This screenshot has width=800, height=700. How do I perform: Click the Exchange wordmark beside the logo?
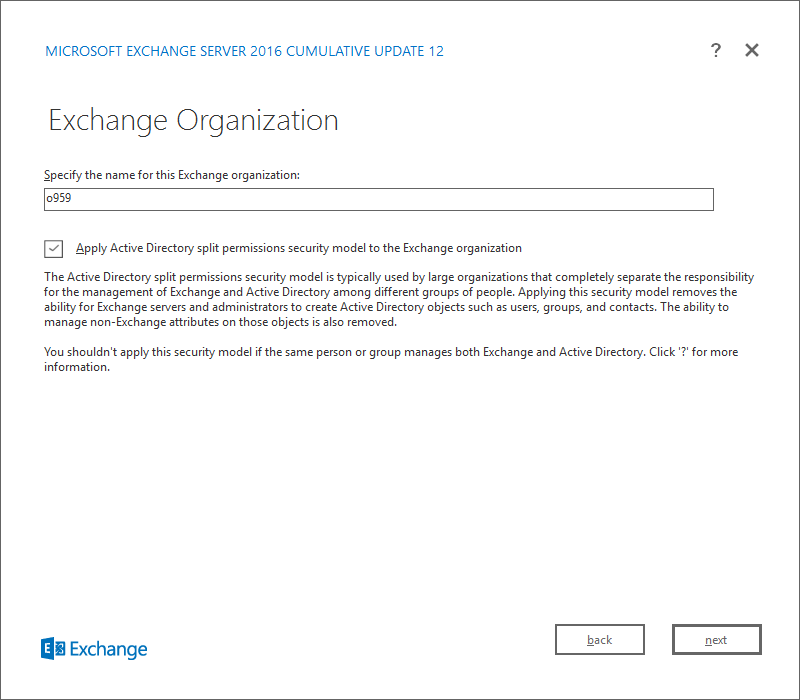(109, 649)
